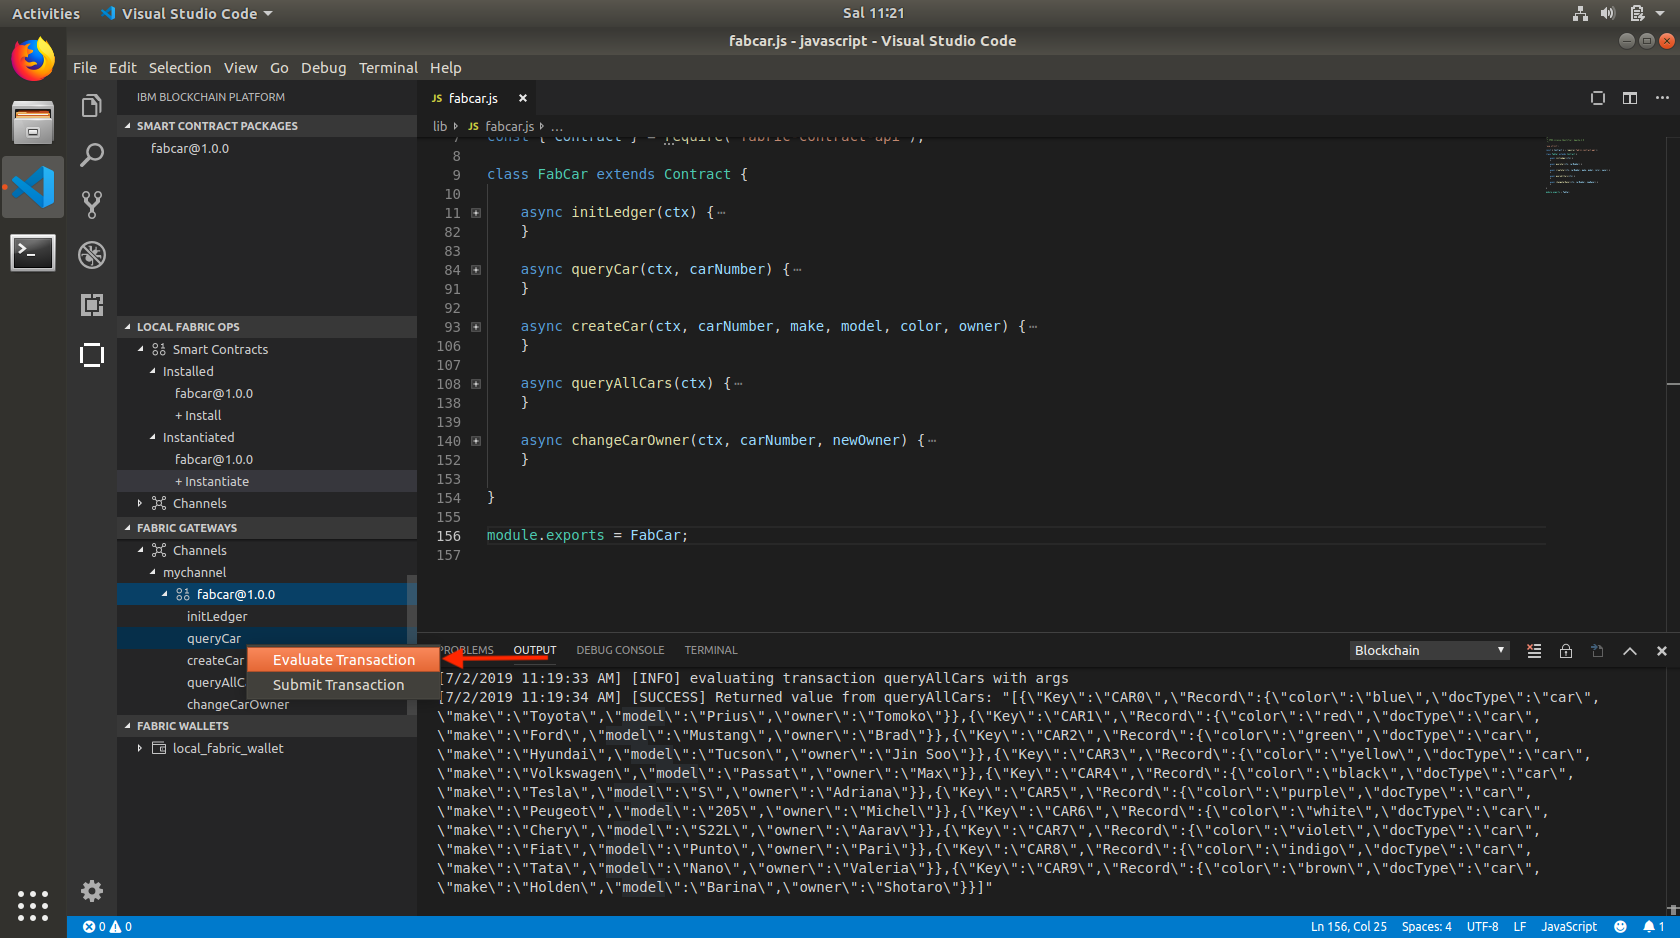The image size is (1680, 938).
Task: Click the code minimap preview
Action: click(x=1578, y=165)
